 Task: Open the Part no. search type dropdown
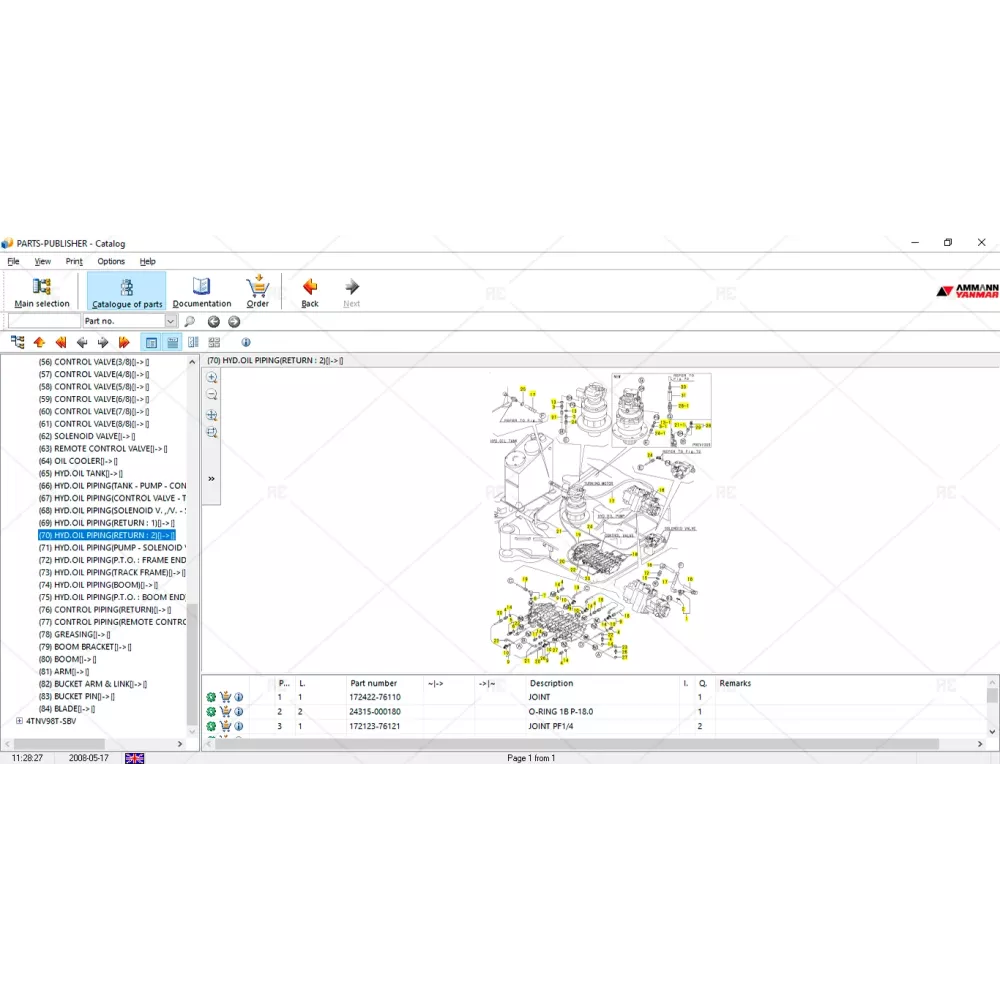click(x=170, y=322)
